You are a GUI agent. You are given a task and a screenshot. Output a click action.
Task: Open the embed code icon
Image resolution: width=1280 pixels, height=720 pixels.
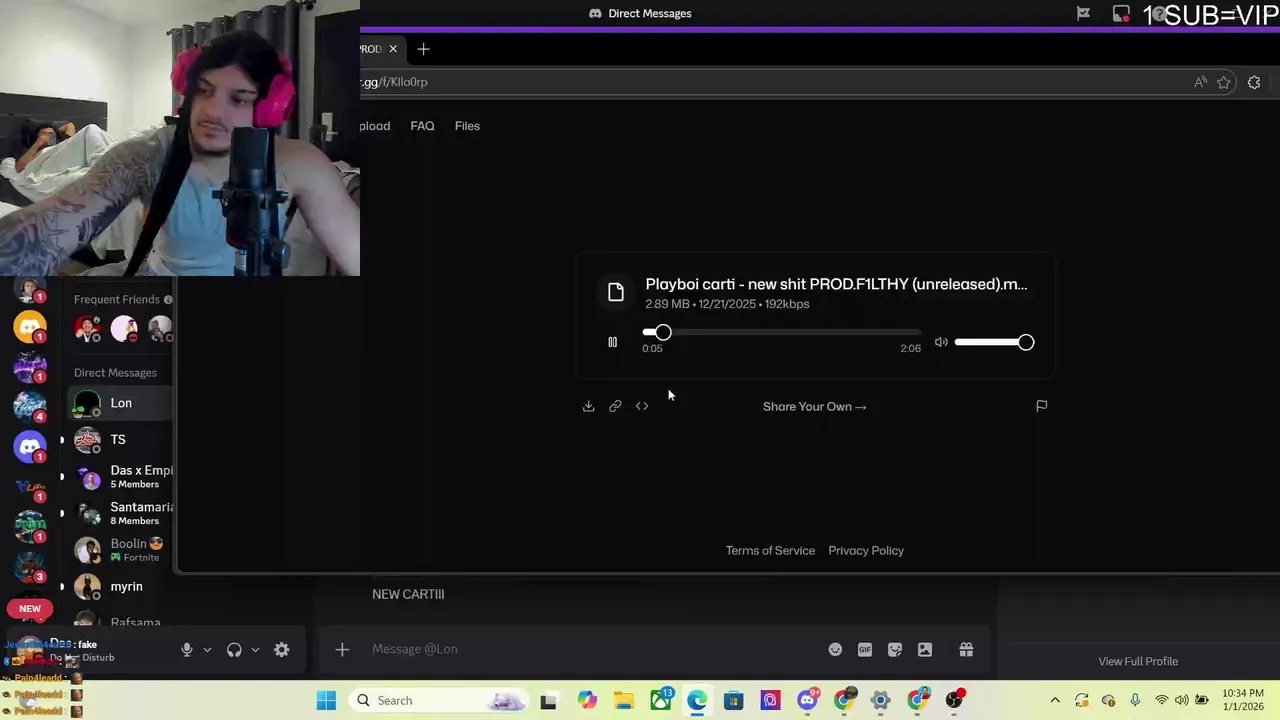[x=642, y=406]
